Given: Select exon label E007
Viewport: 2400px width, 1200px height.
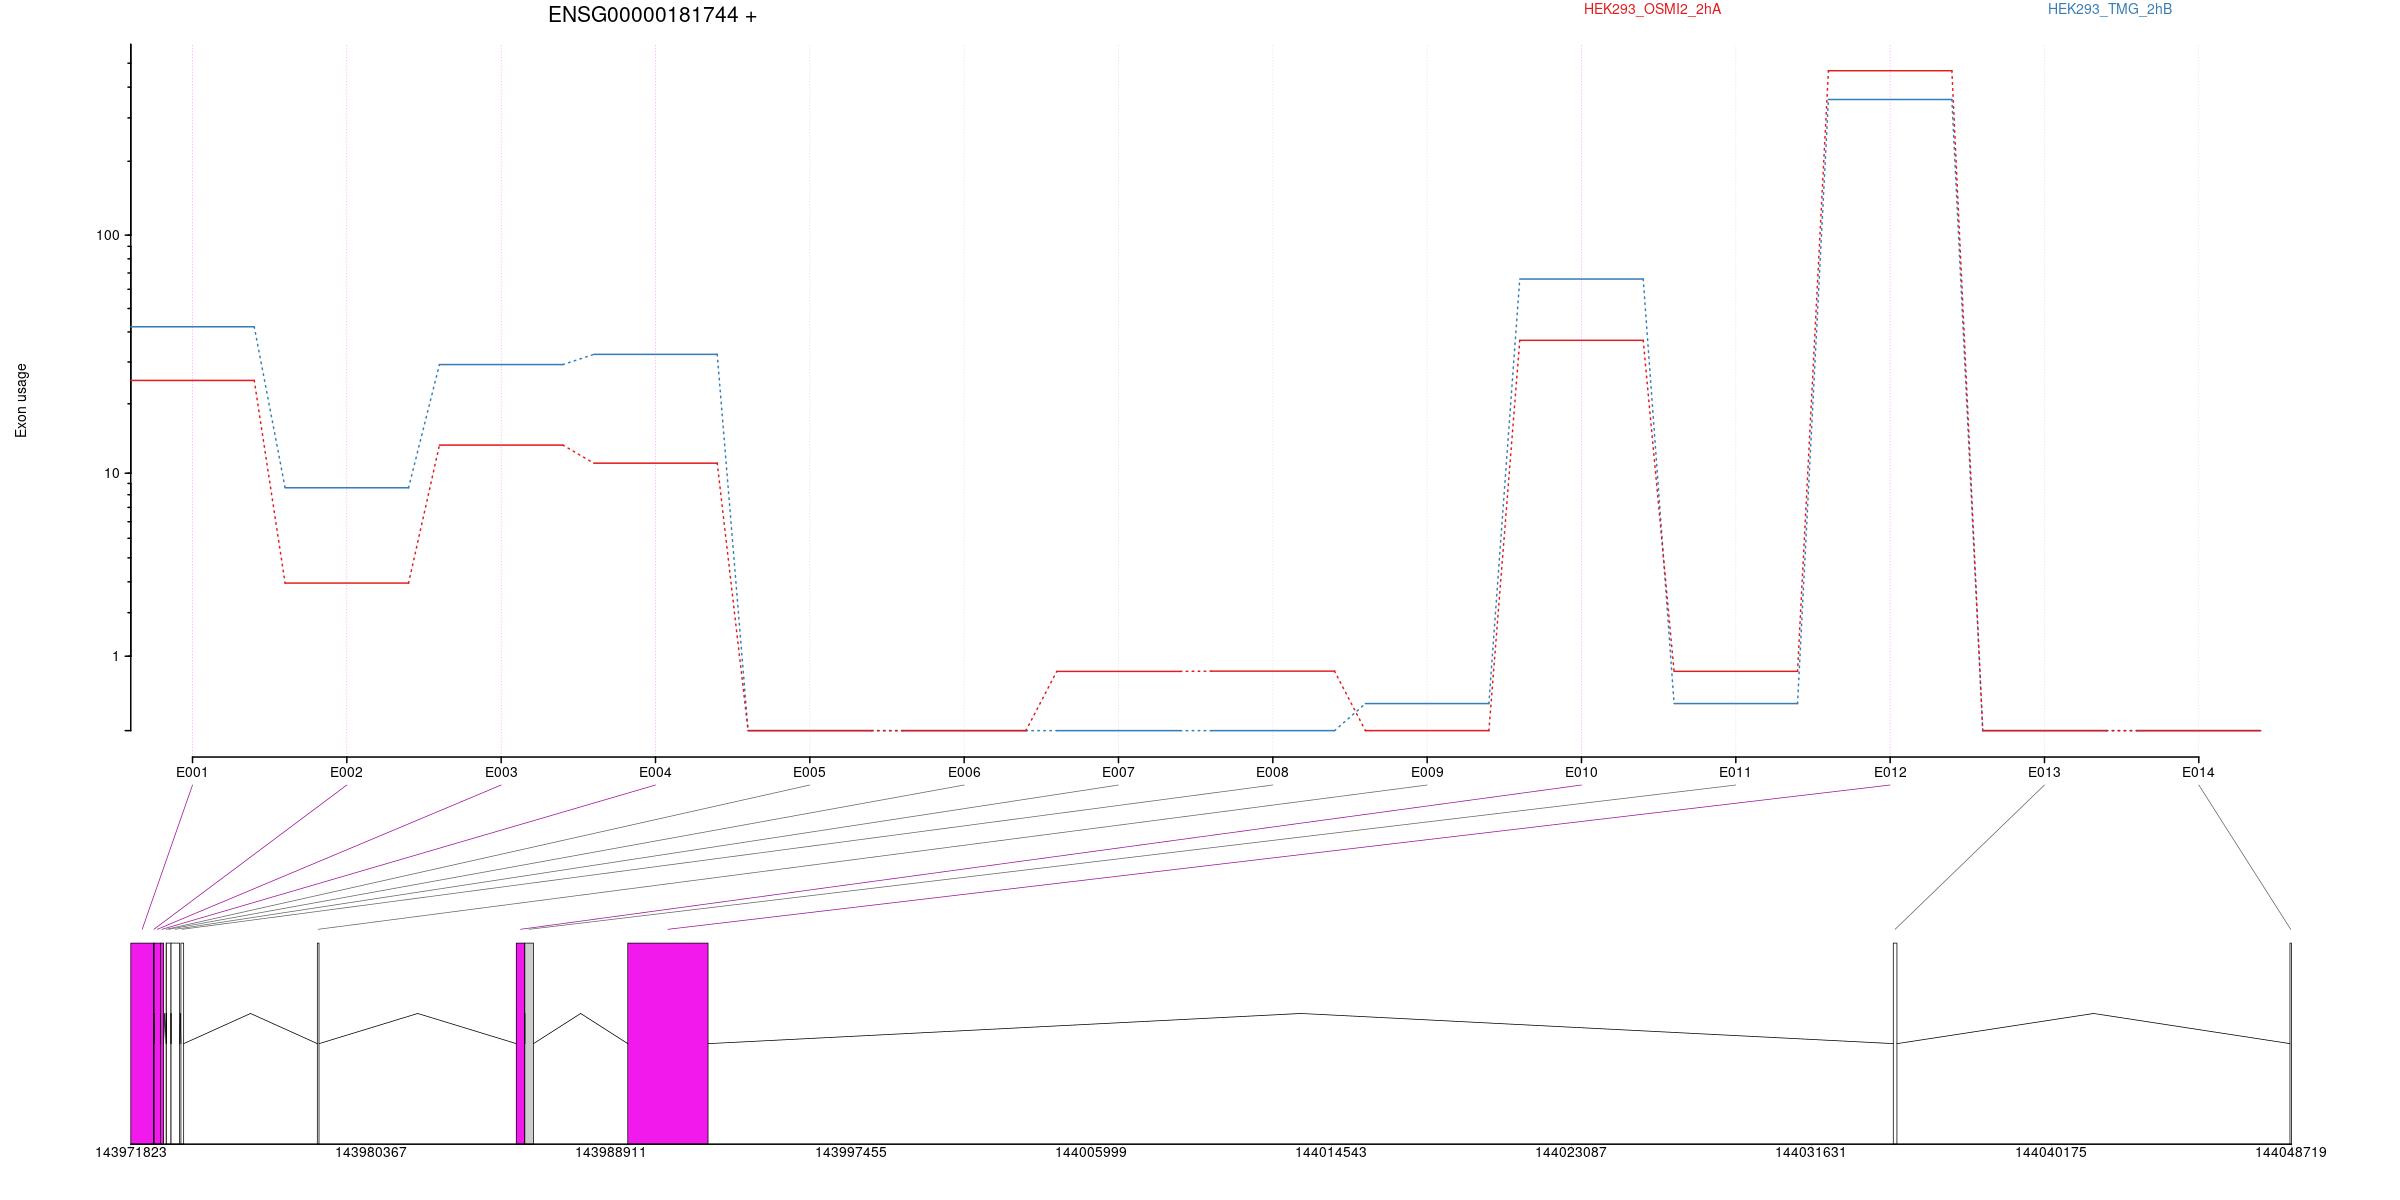Looking at the screenshot, I should [x=1118, y=772].
